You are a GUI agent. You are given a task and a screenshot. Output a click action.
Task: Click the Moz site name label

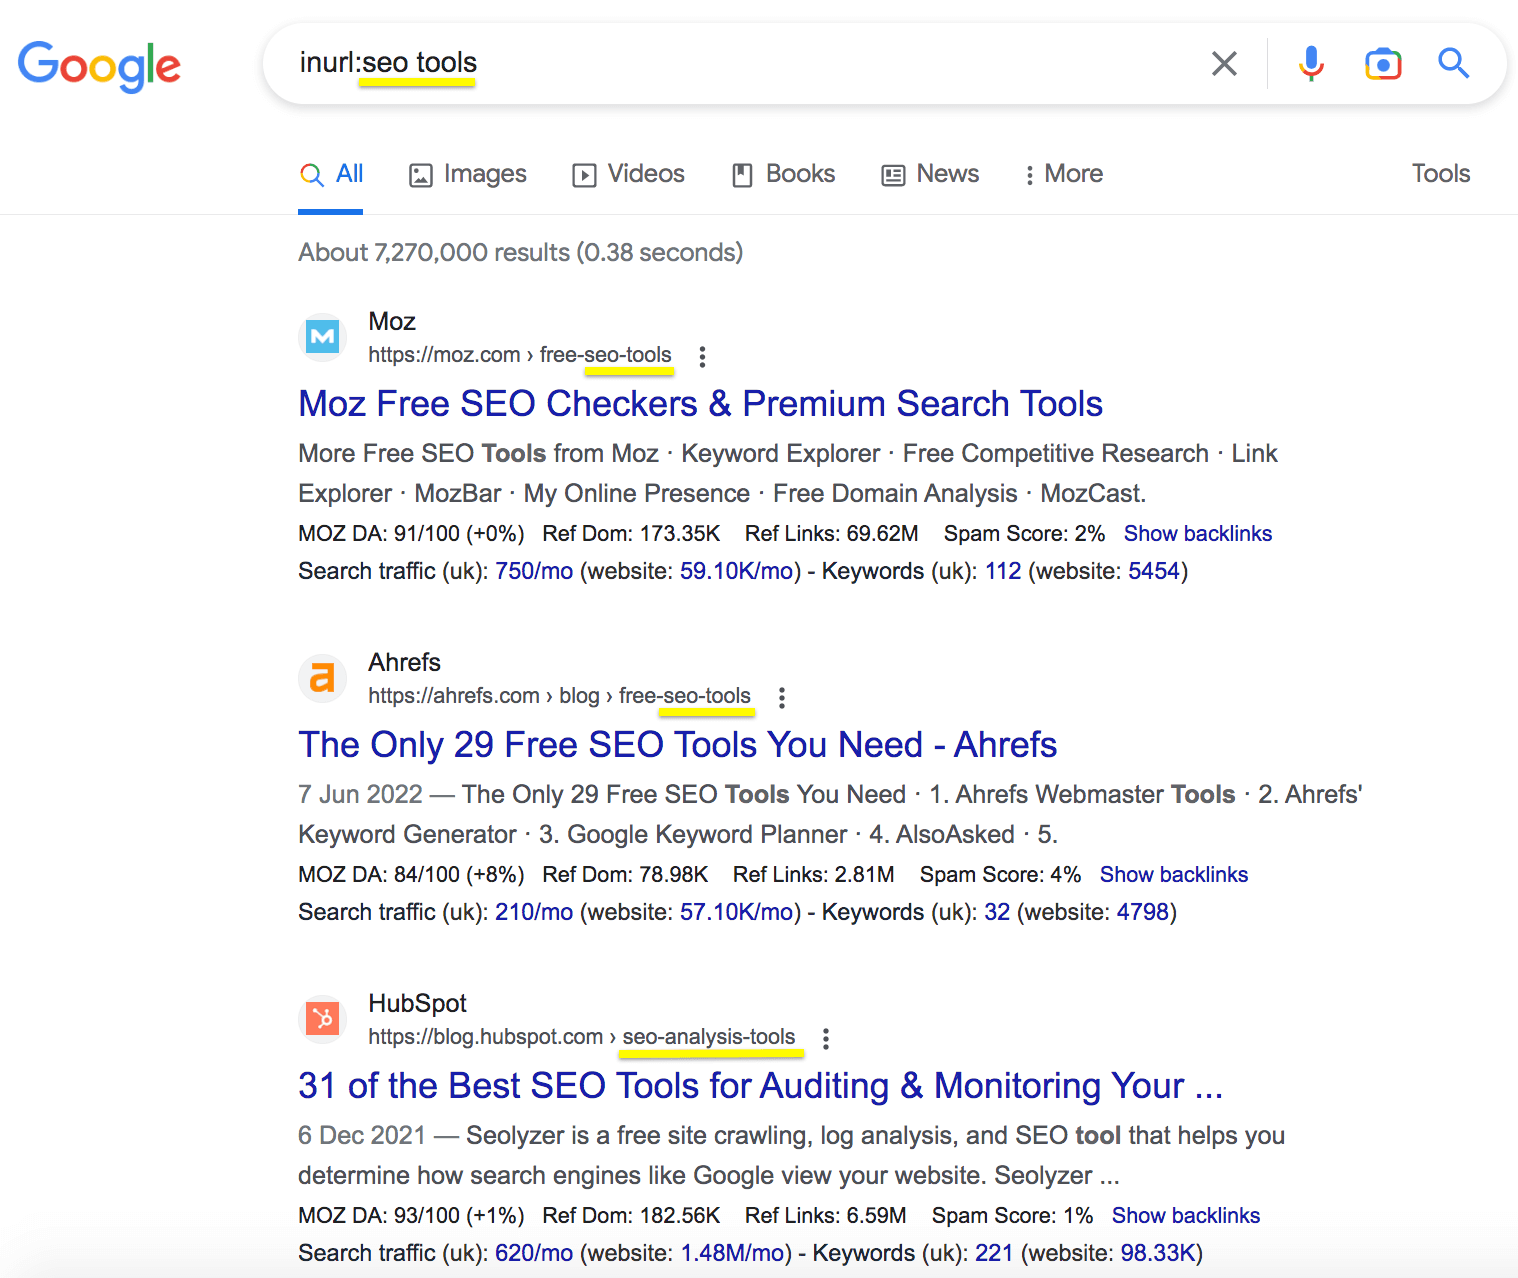pos(392,322)
